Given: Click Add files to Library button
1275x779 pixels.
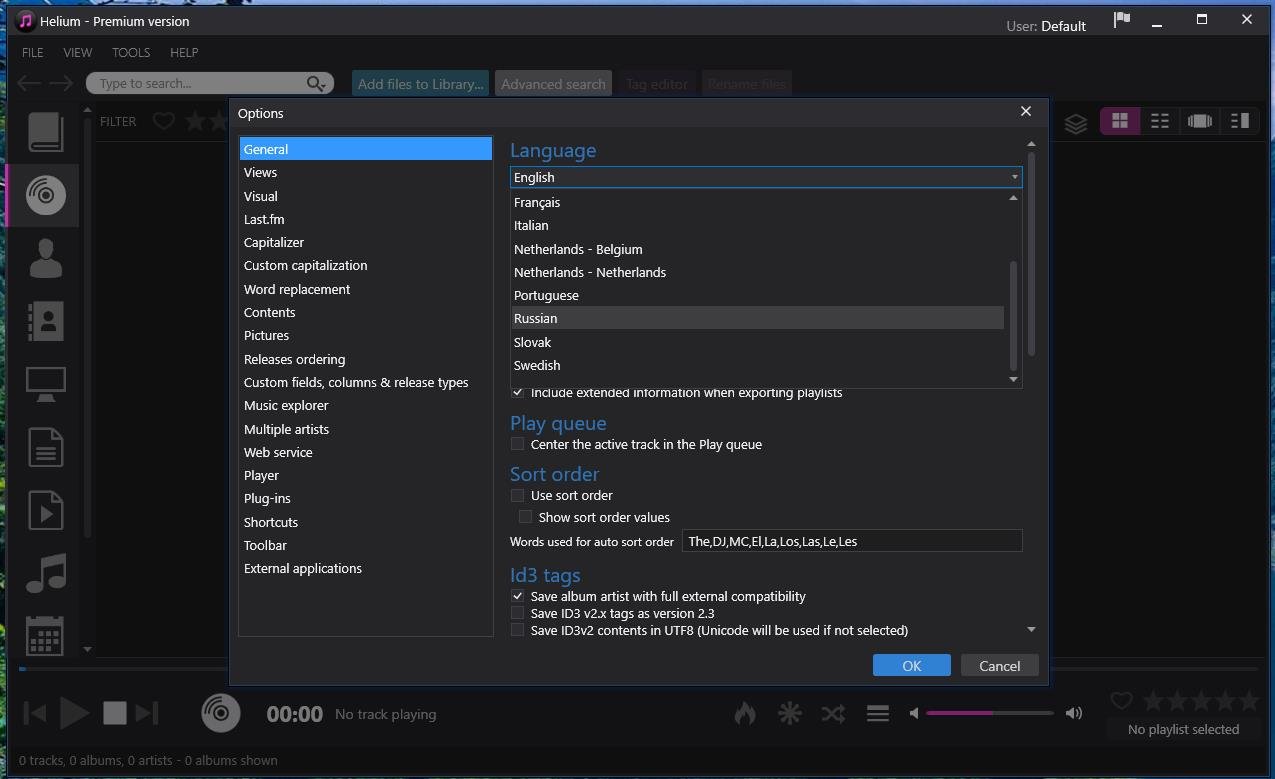Looking at the screenshot, I should [420, 84].
